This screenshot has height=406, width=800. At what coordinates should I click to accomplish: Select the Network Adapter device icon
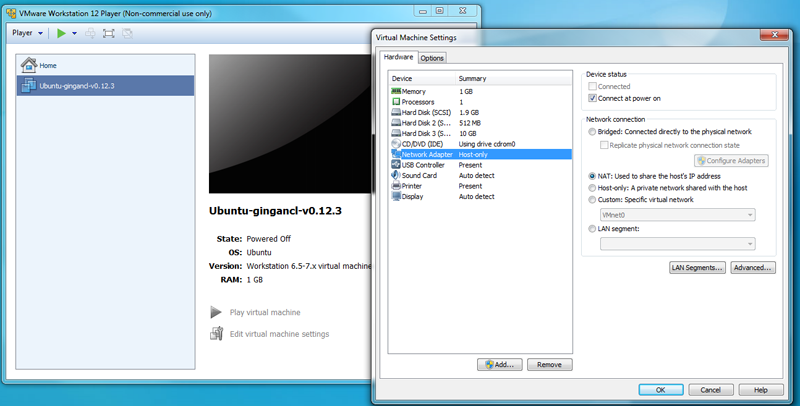coord(396,154)
